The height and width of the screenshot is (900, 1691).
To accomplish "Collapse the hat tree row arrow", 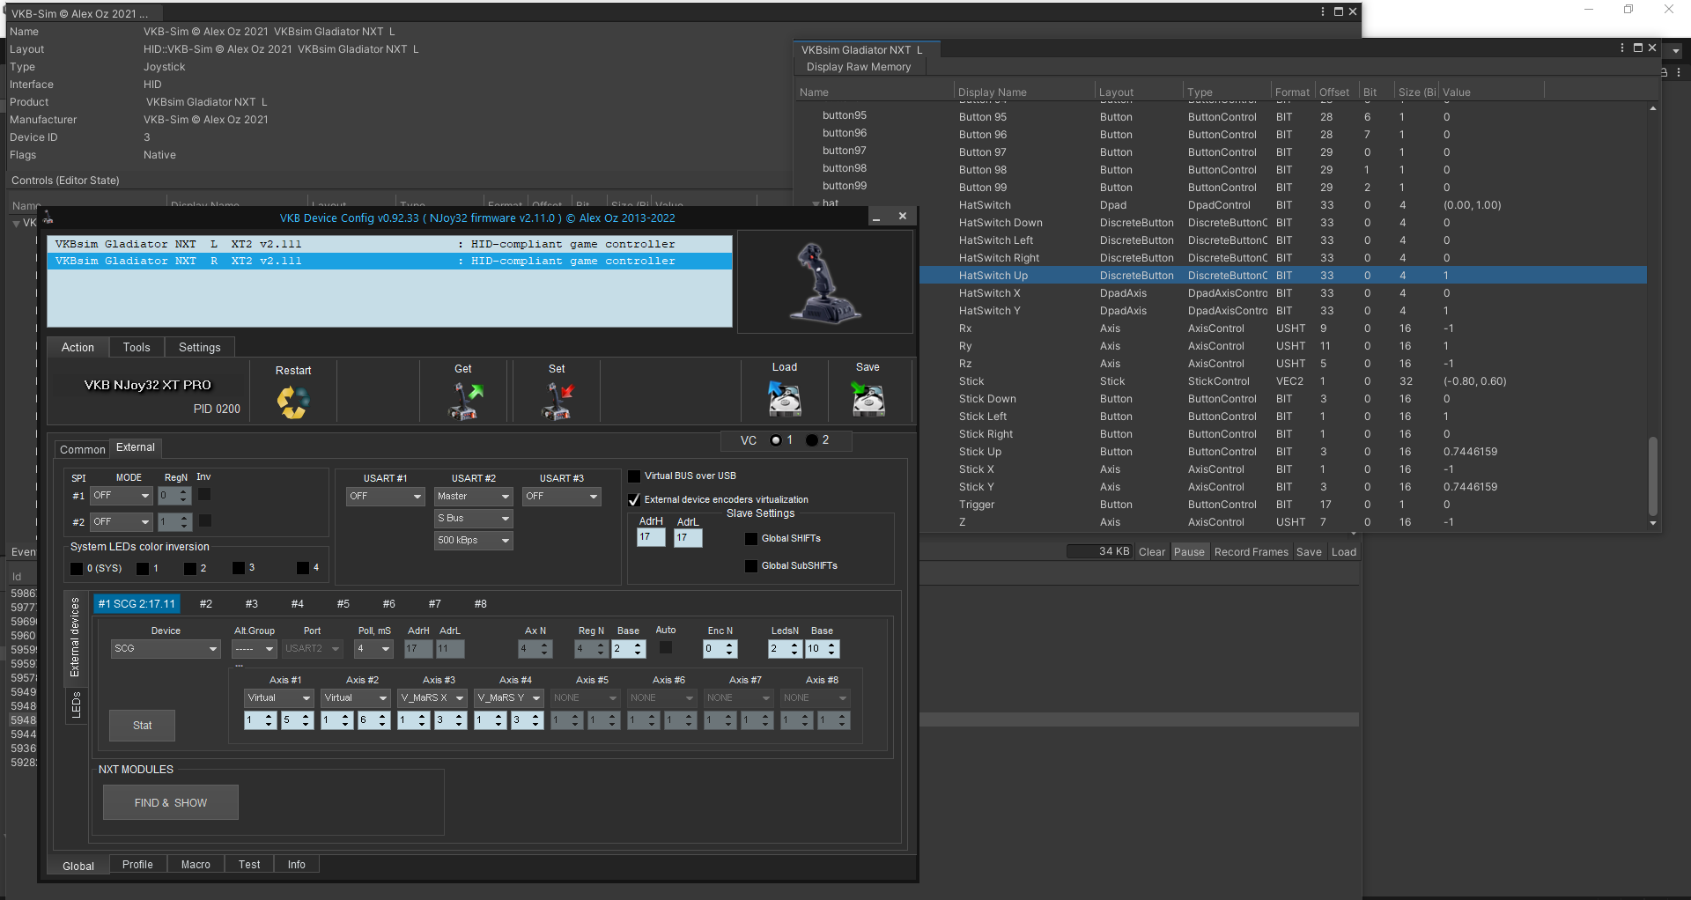I will [816, 204].
